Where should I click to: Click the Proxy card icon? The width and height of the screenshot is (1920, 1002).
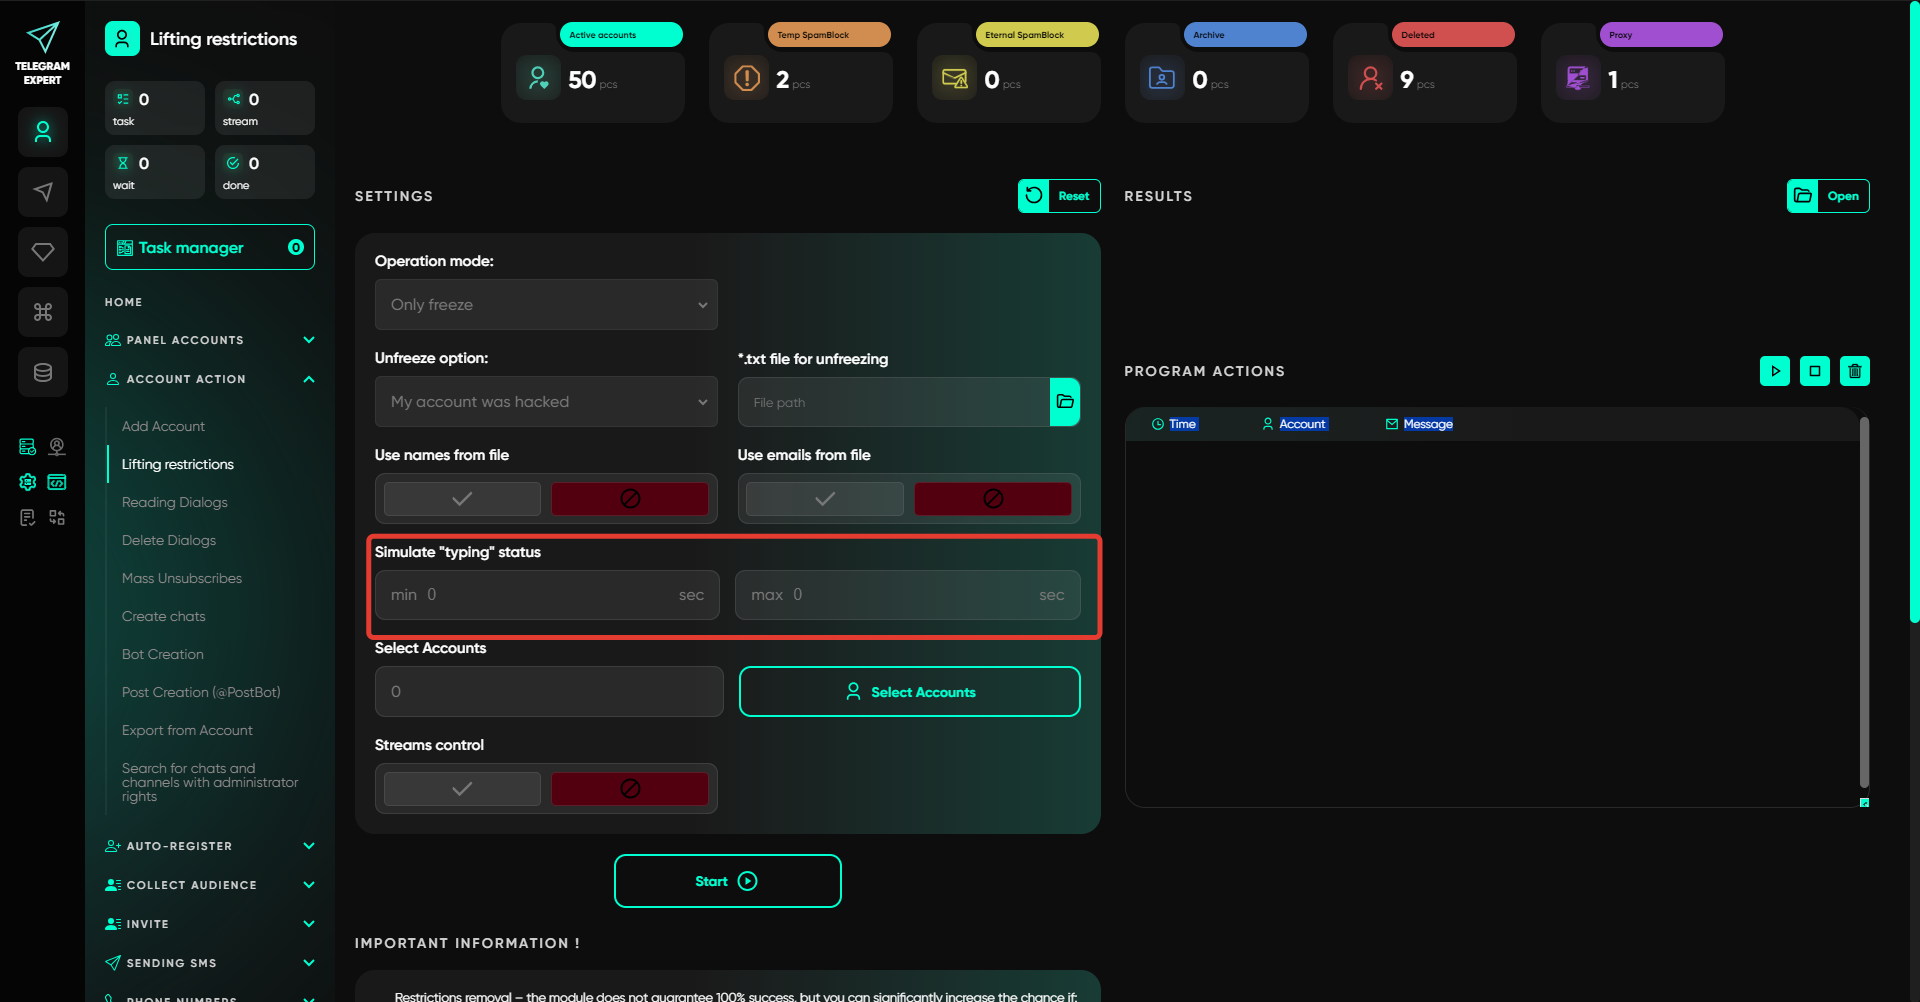pyautogui.click(x=1578, y=78)
